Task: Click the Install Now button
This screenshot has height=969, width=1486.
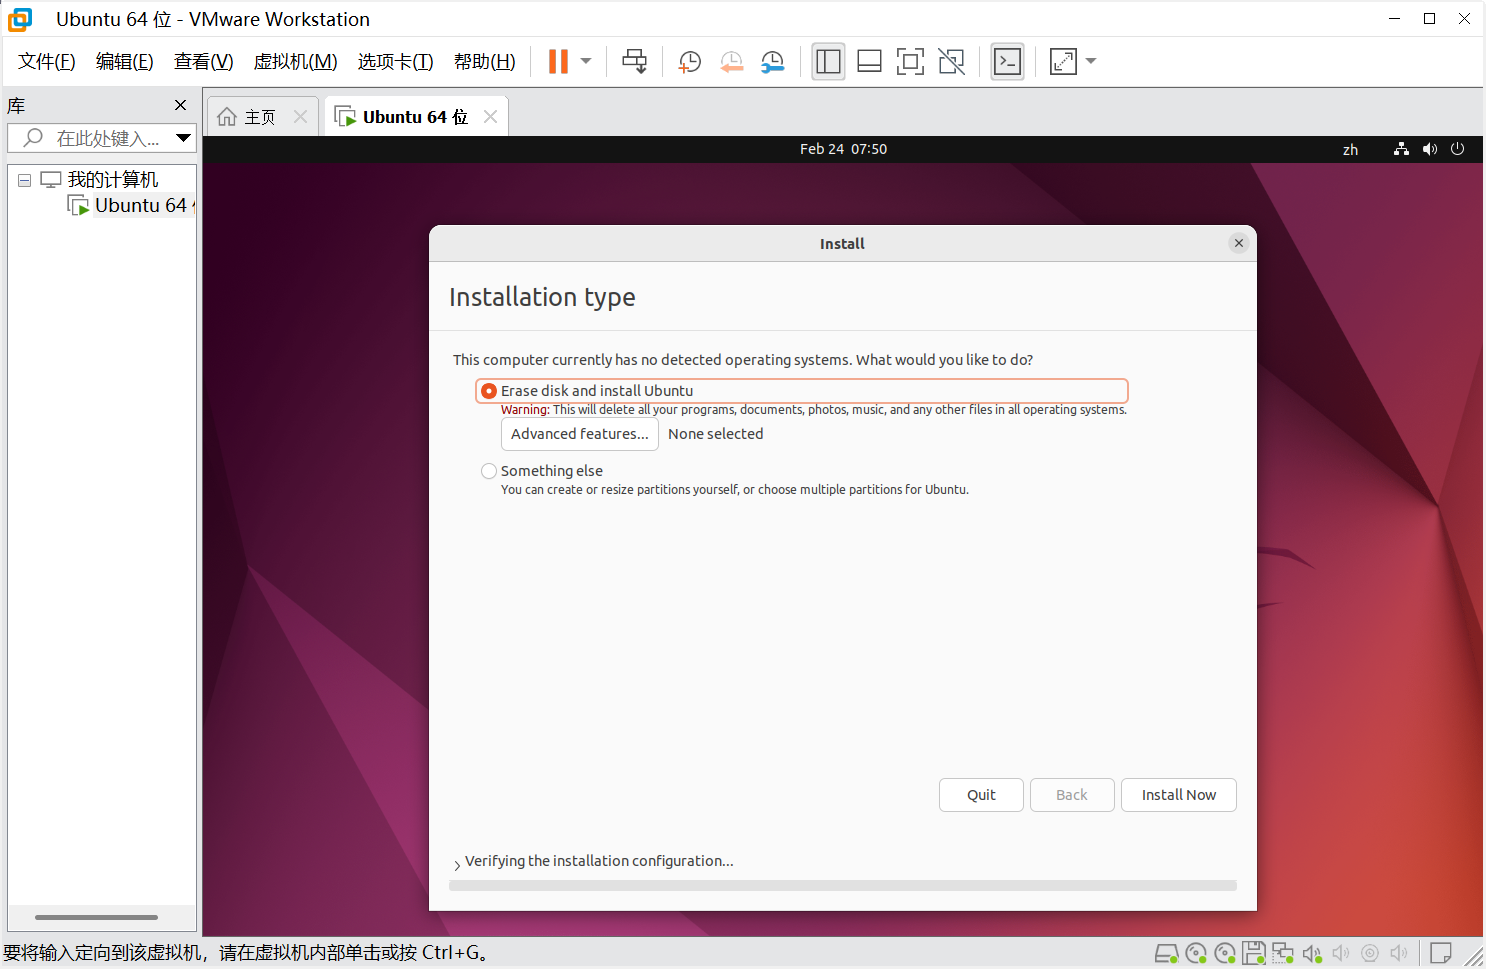Action: click(1178, 795)
